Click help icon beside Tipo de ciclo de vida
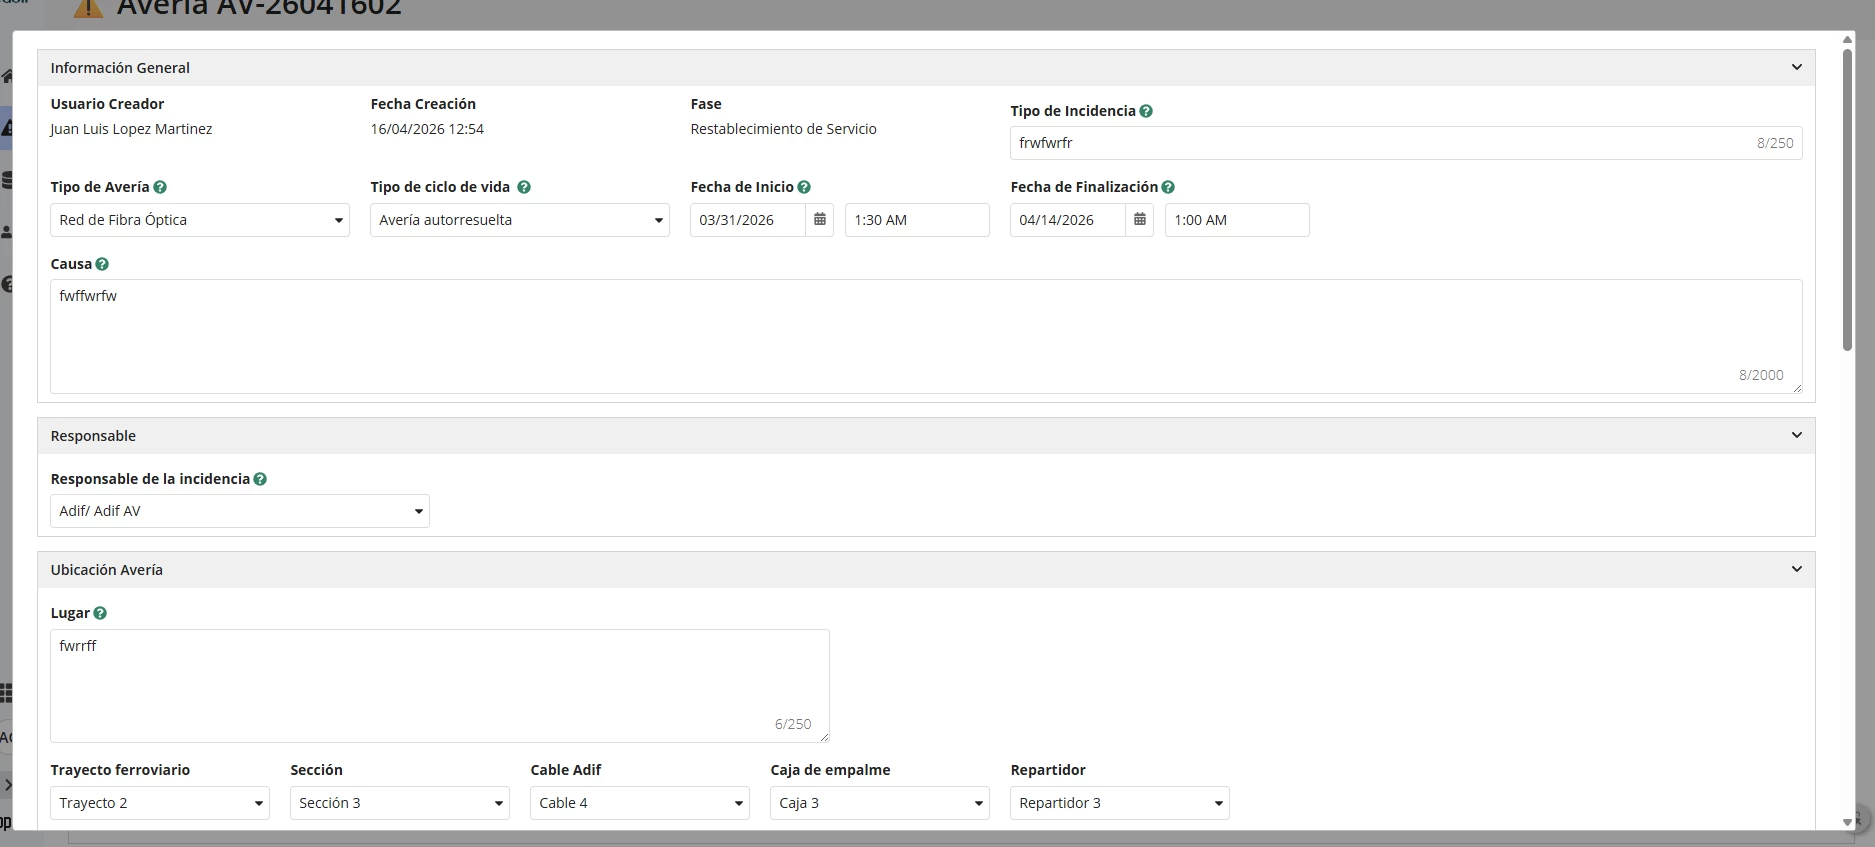This screenshot has height=847, width=1875. click(x=524, y=187)
